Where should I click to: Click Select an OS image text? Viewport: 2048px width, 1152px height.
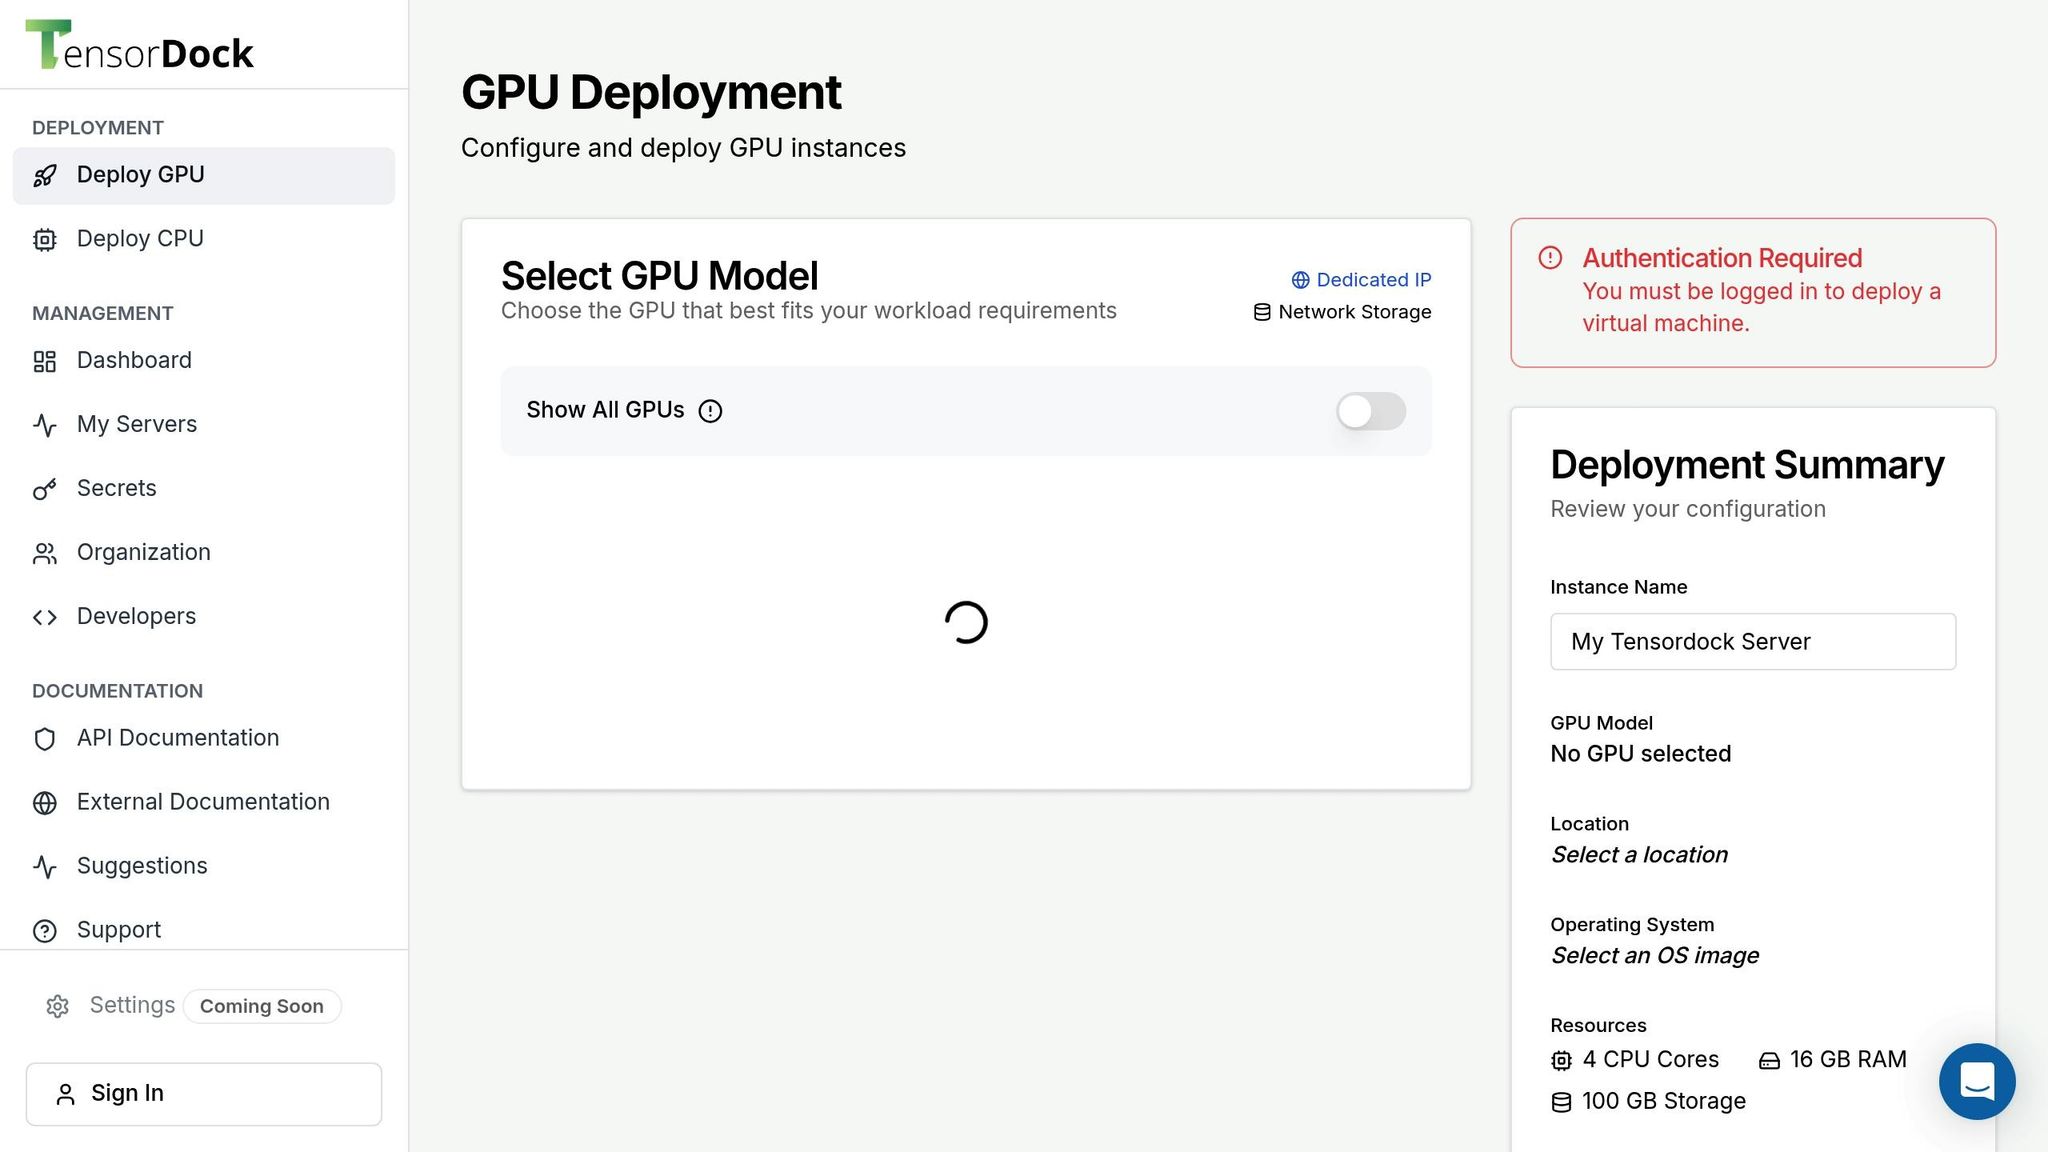(x=1655, y=956)
